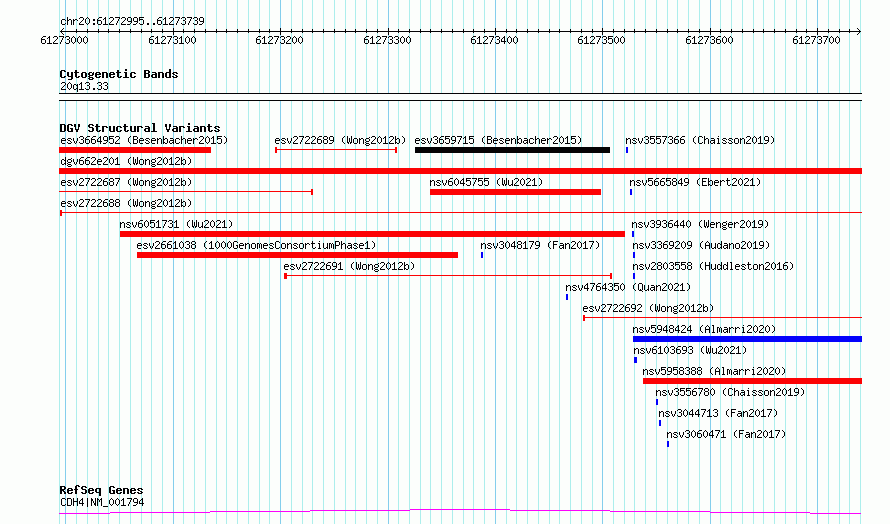890x524 pixels.
Task: Open nsv3044713 (Fan2017) variant label
Action: pos(718,413)
